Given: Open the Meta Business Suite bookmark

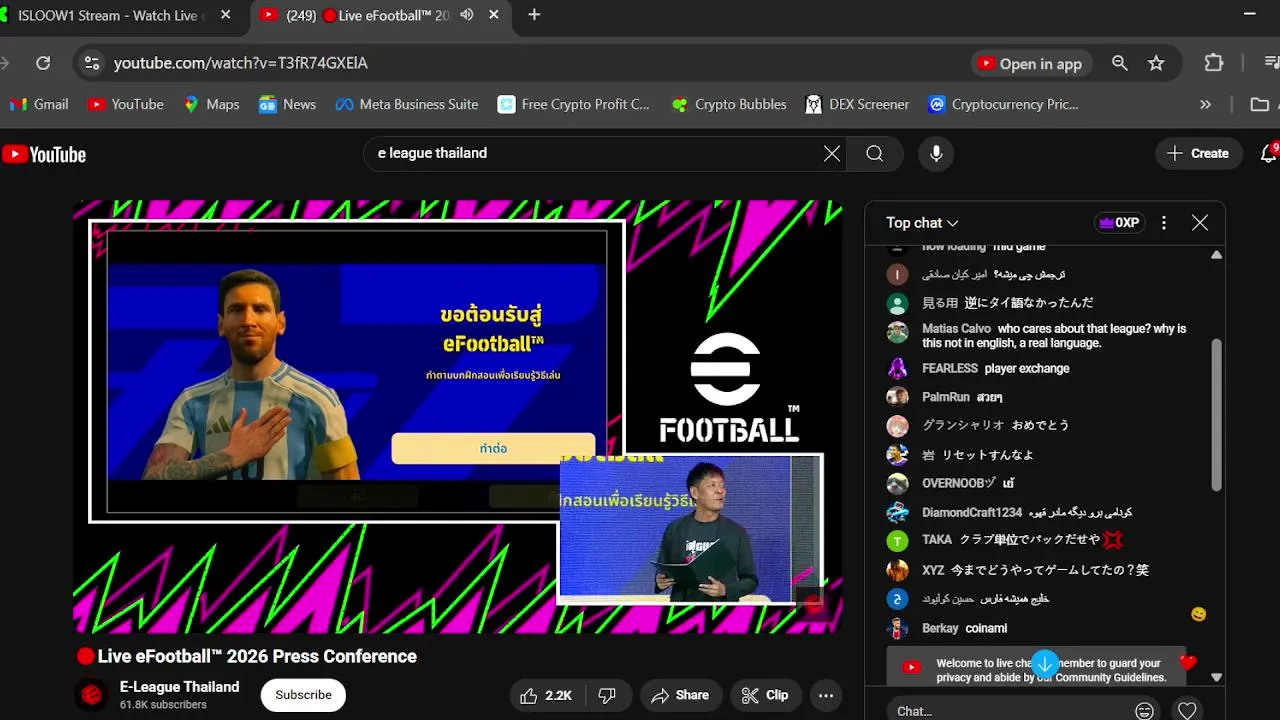Looking at the screenshot, I should tap(406, 104).
